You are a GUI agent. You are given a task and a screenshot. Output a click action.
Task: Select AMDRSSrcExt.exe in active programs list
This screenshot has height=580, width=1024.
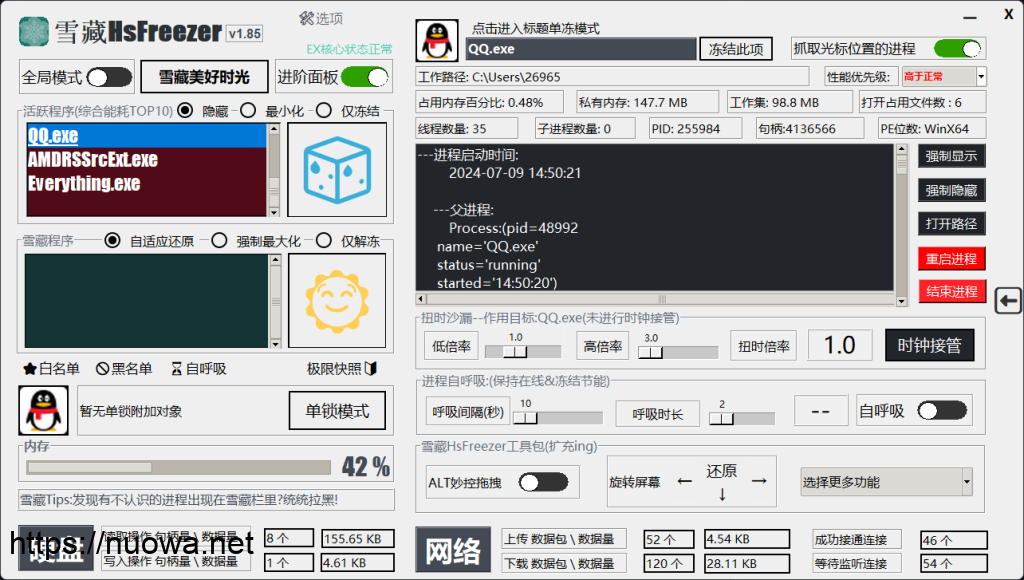point(93,160)
